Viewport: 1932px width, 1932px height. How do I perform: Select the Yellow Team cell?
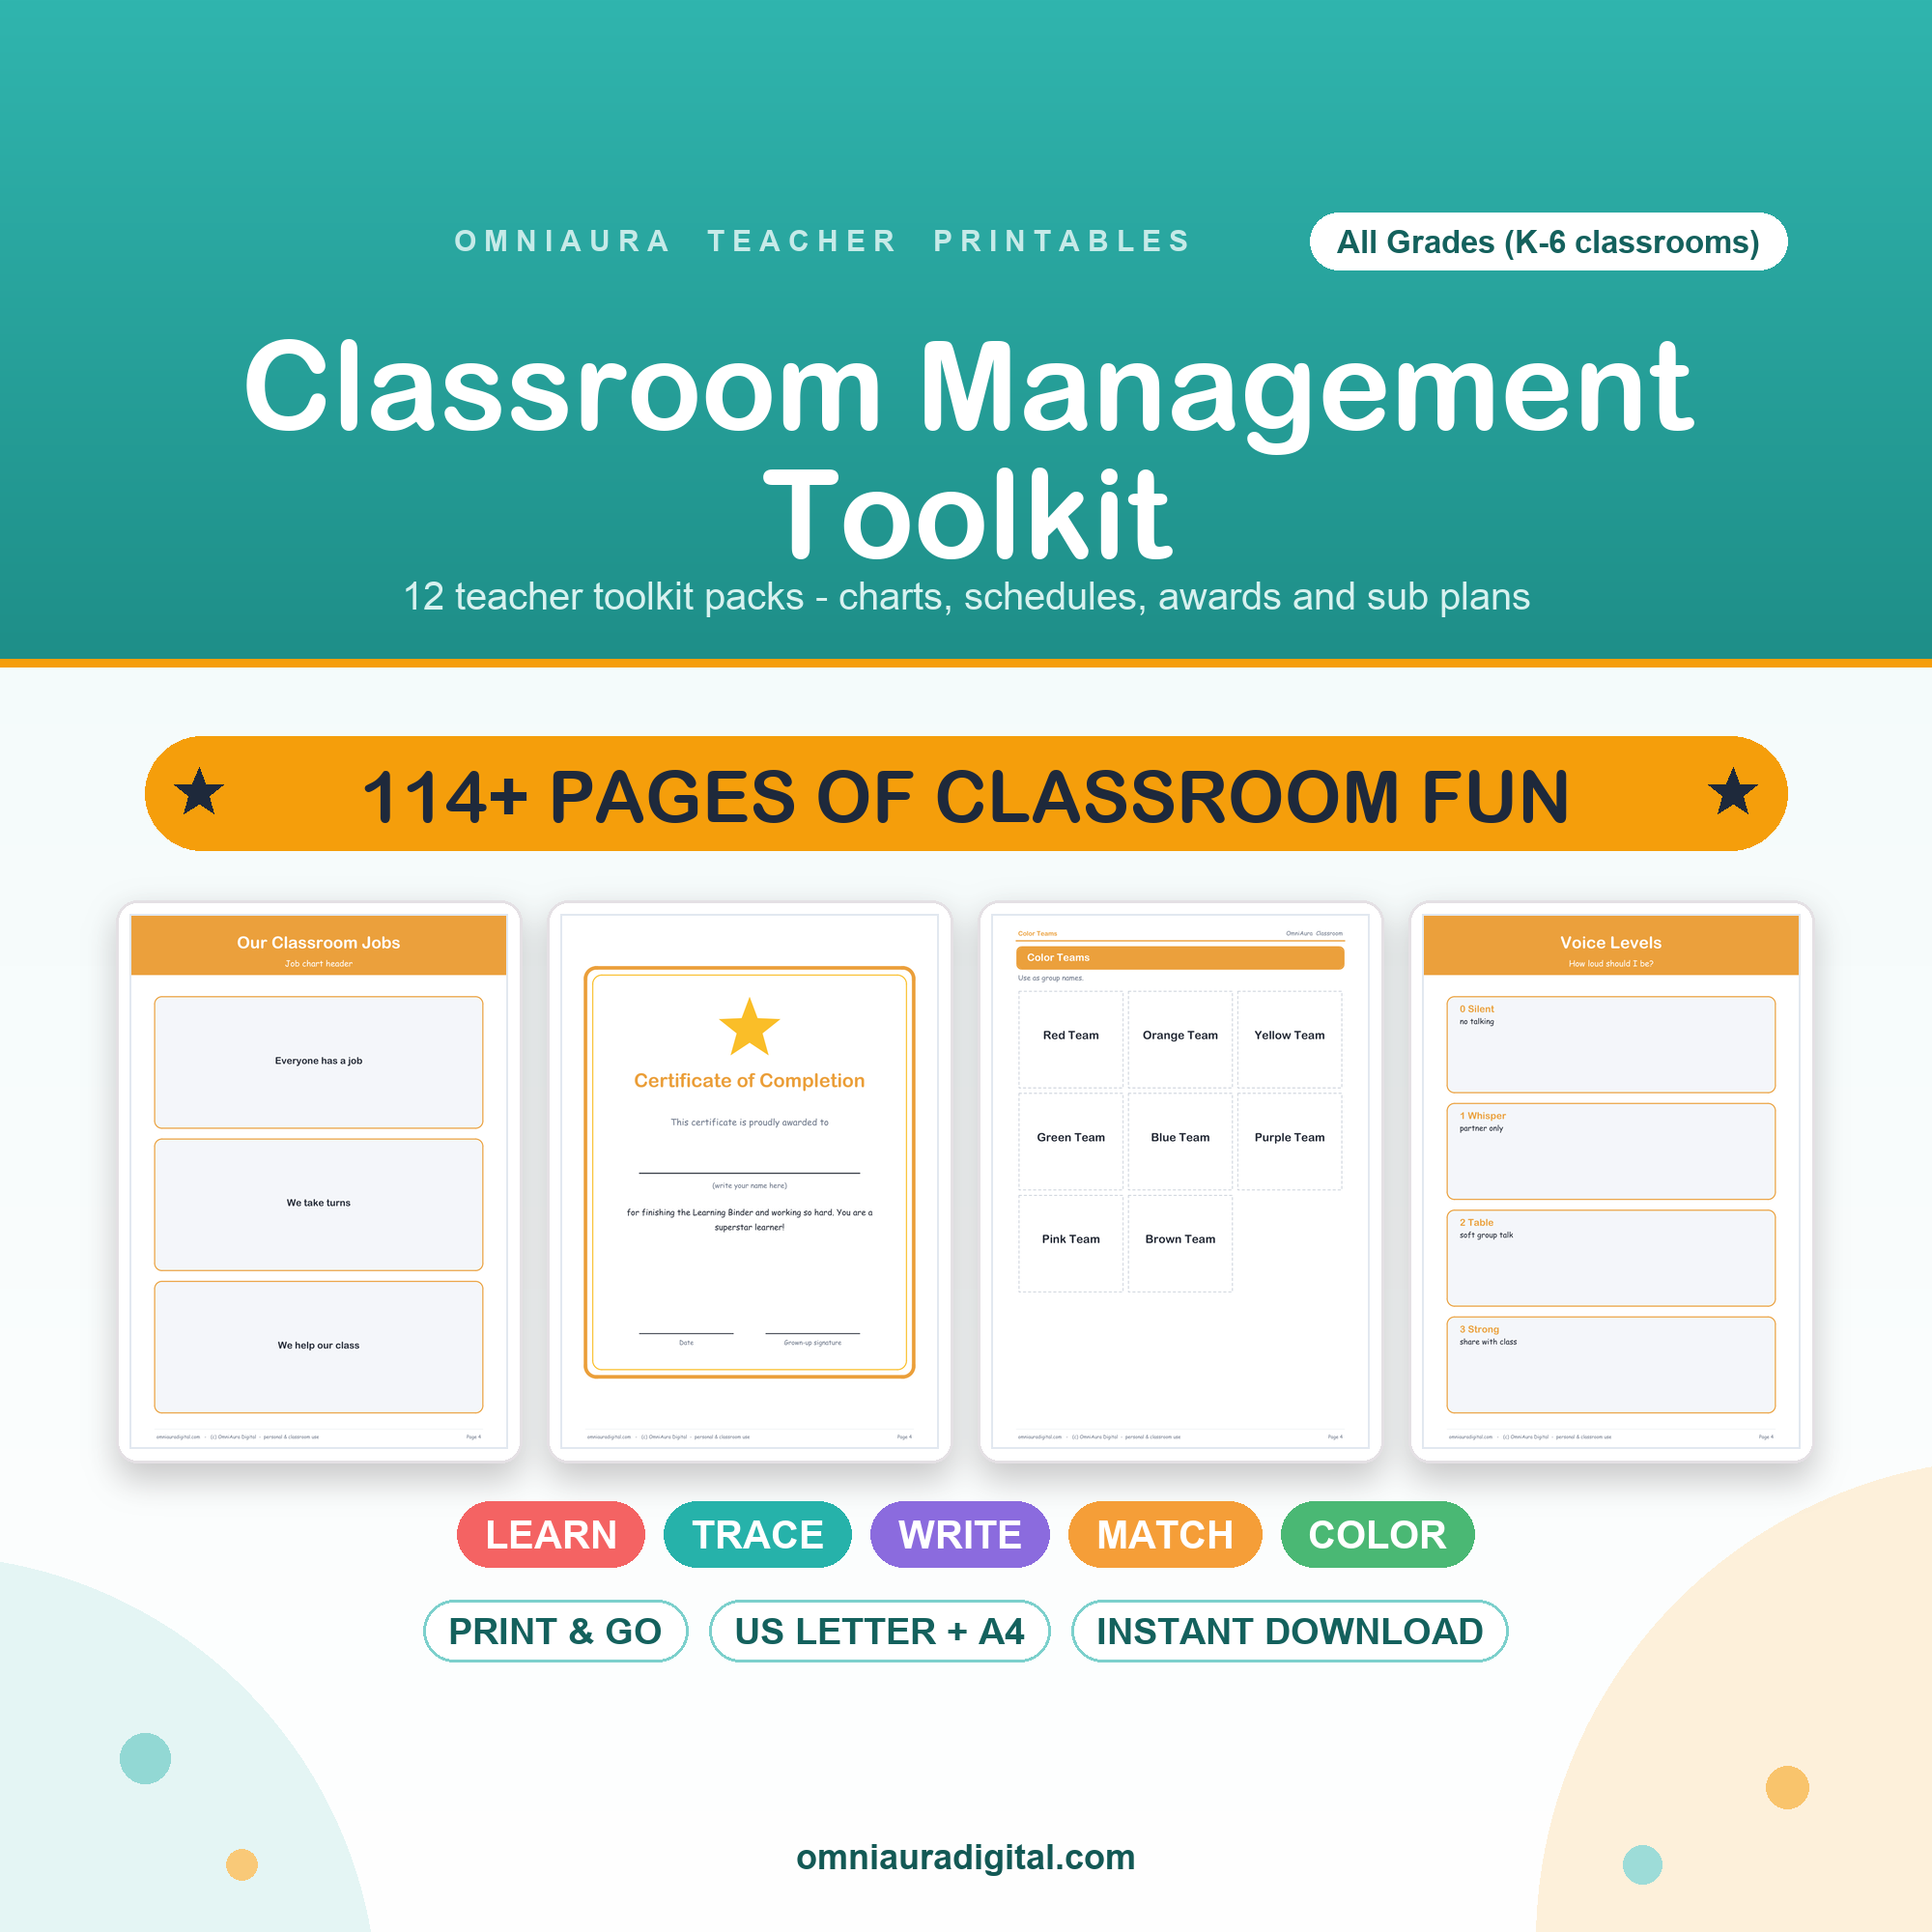[x=1289, y=1039]
